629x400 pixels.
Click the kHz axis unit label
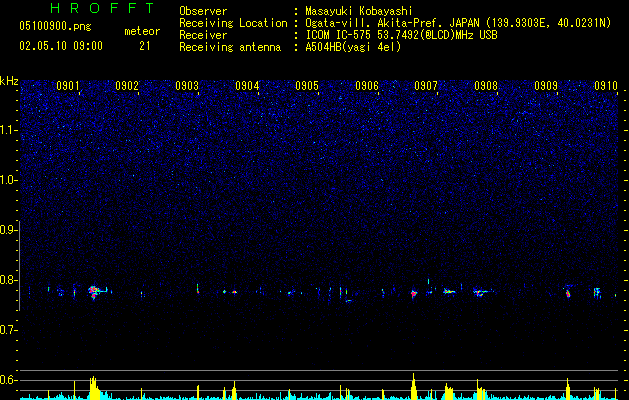point(9,81)
